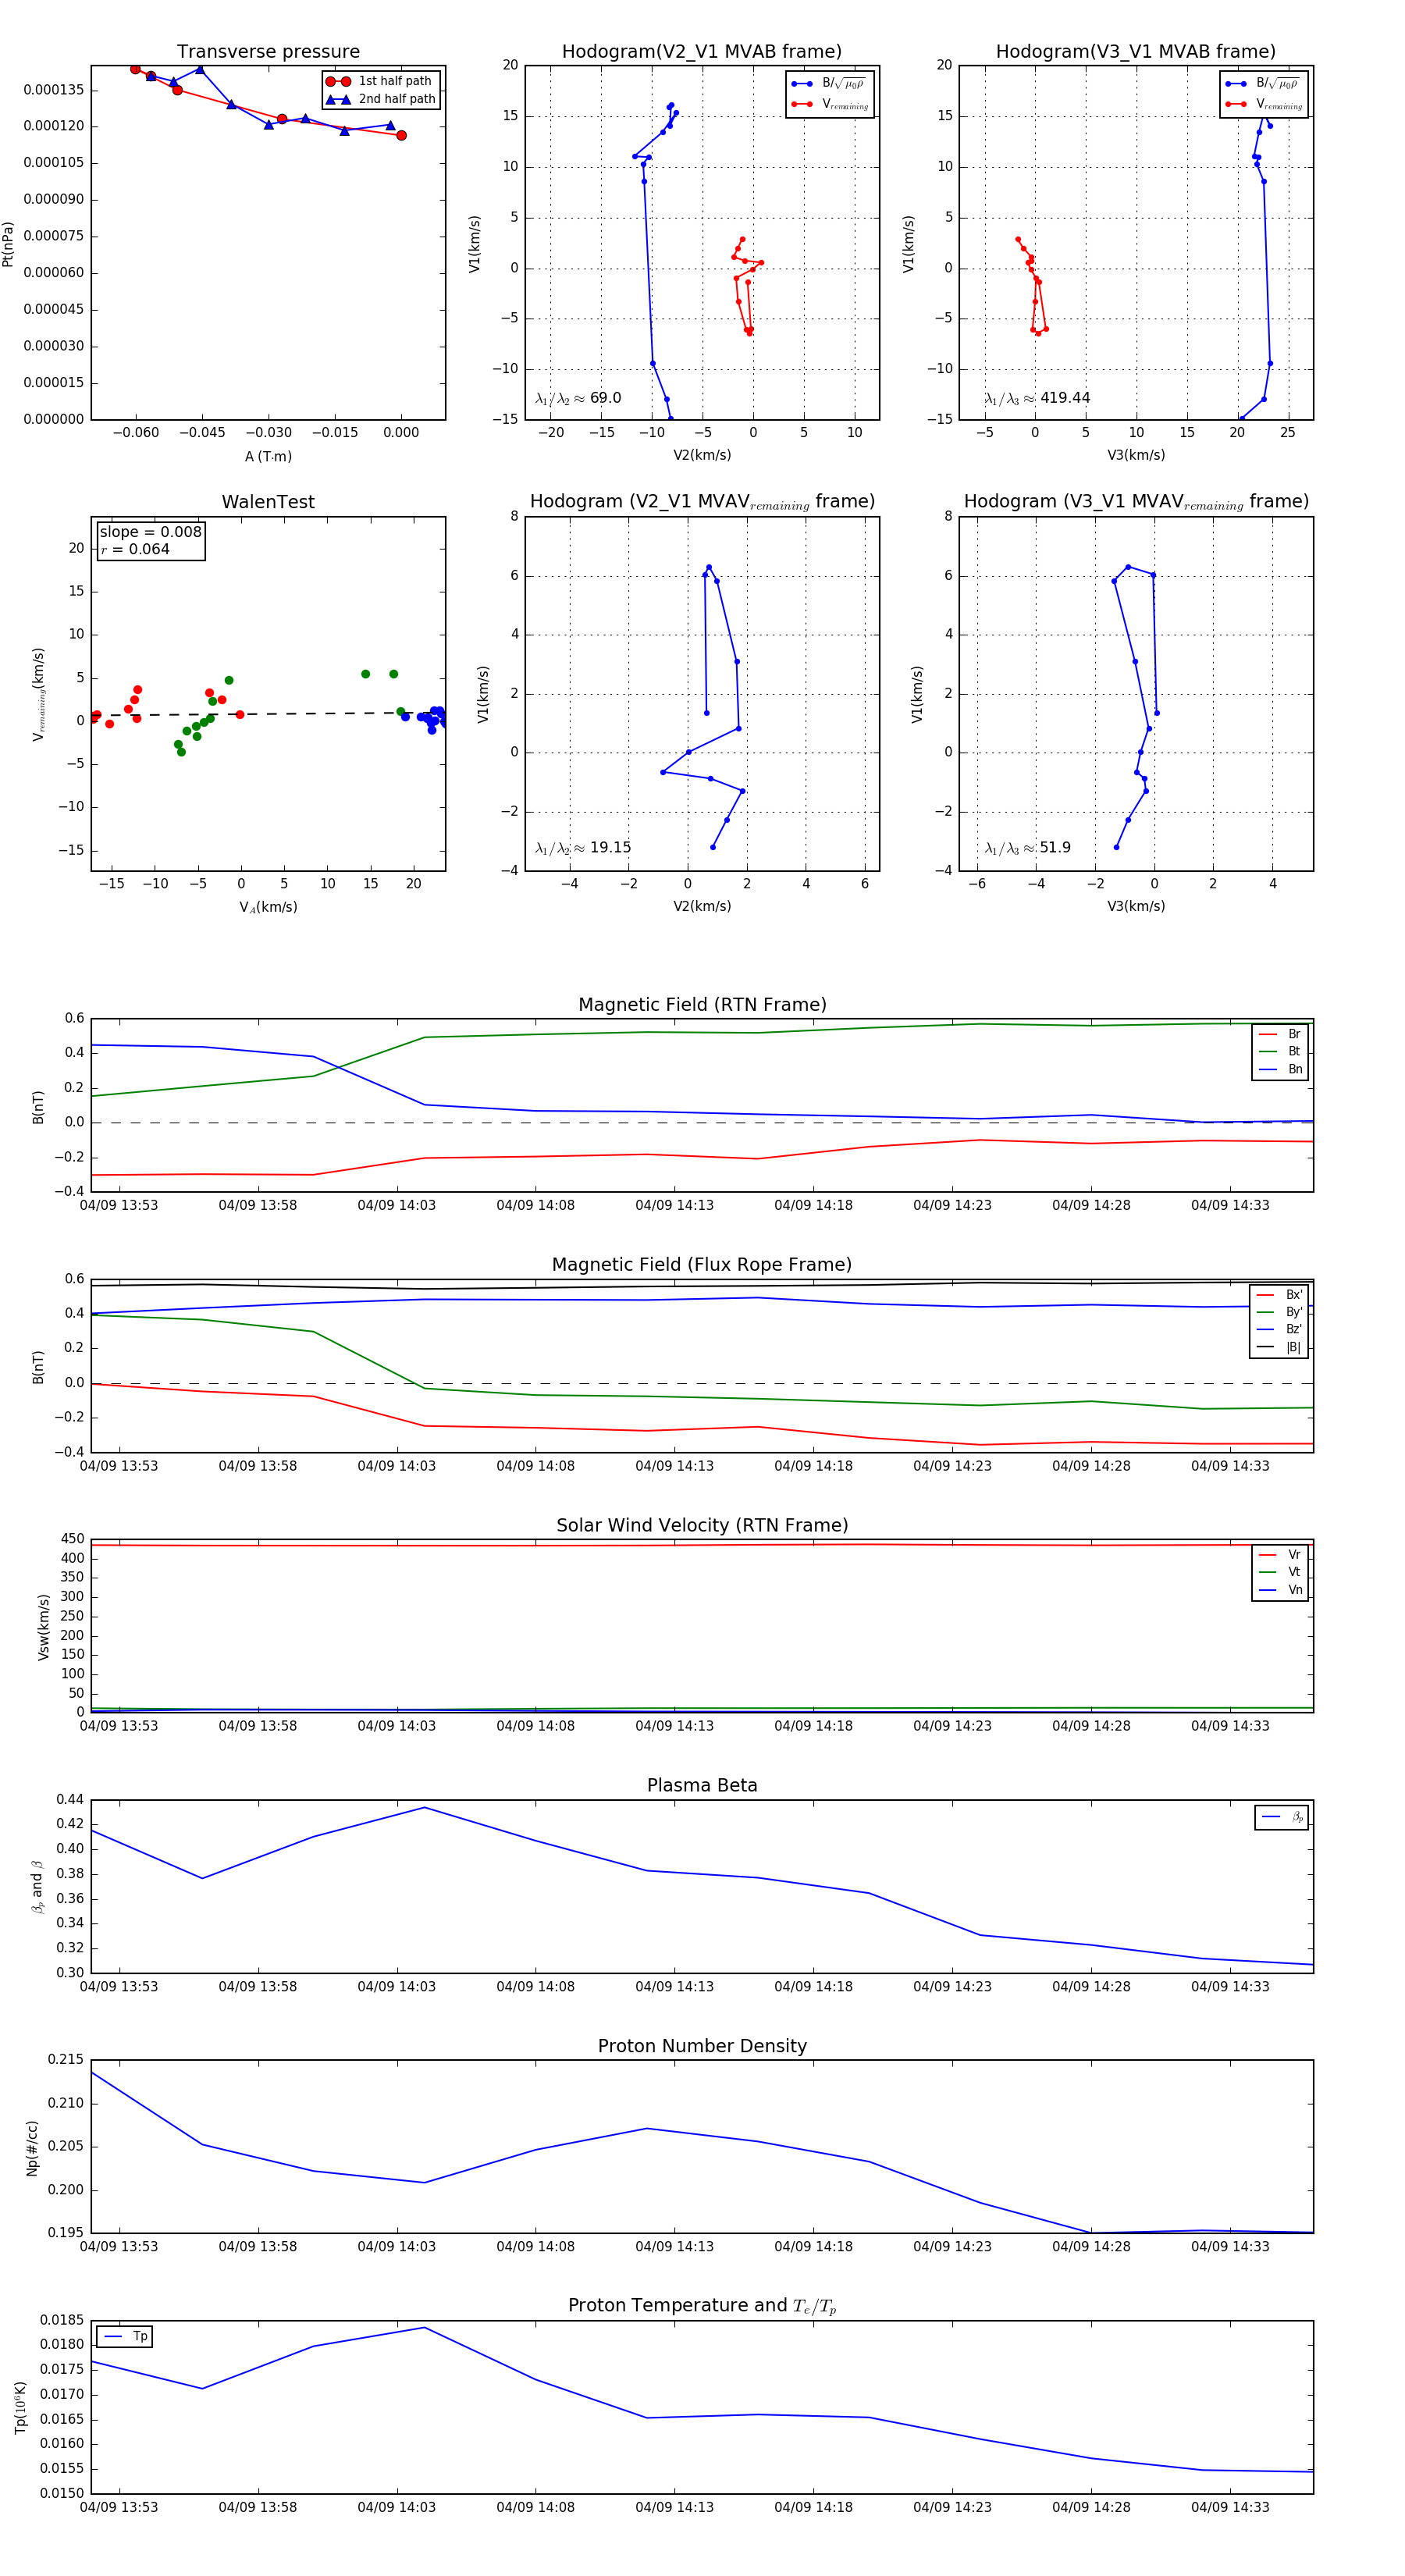The image size is (1405, 2576).
Task: Click the 'Hodogram (V3_V1 MVAV remaining frame)' title
Action: pos(1136,502)
